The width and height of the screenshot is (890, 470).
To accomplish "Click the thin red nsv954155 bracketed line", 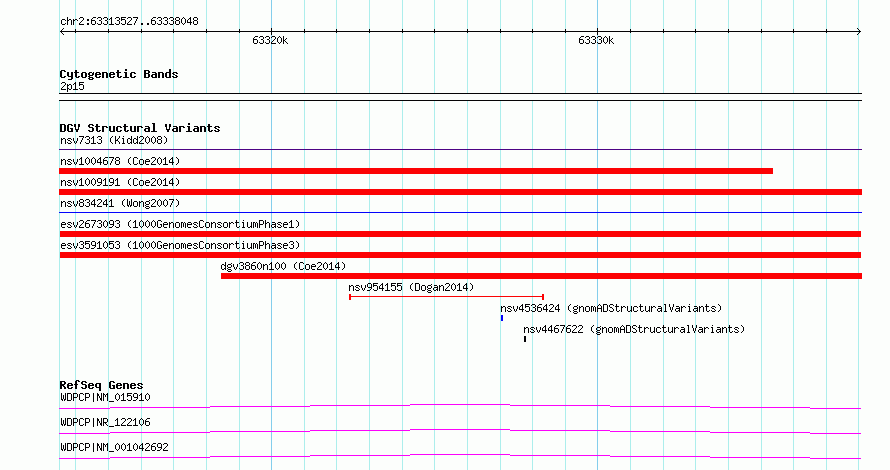I will [447, 297].
